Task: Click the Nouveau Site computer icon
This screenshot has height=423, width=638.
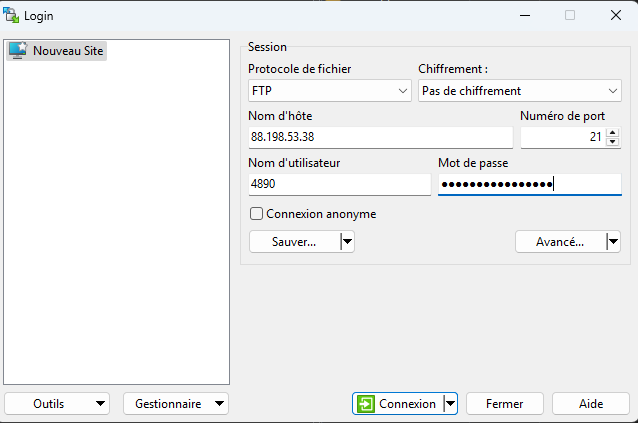Action: [x=17, y=50]
